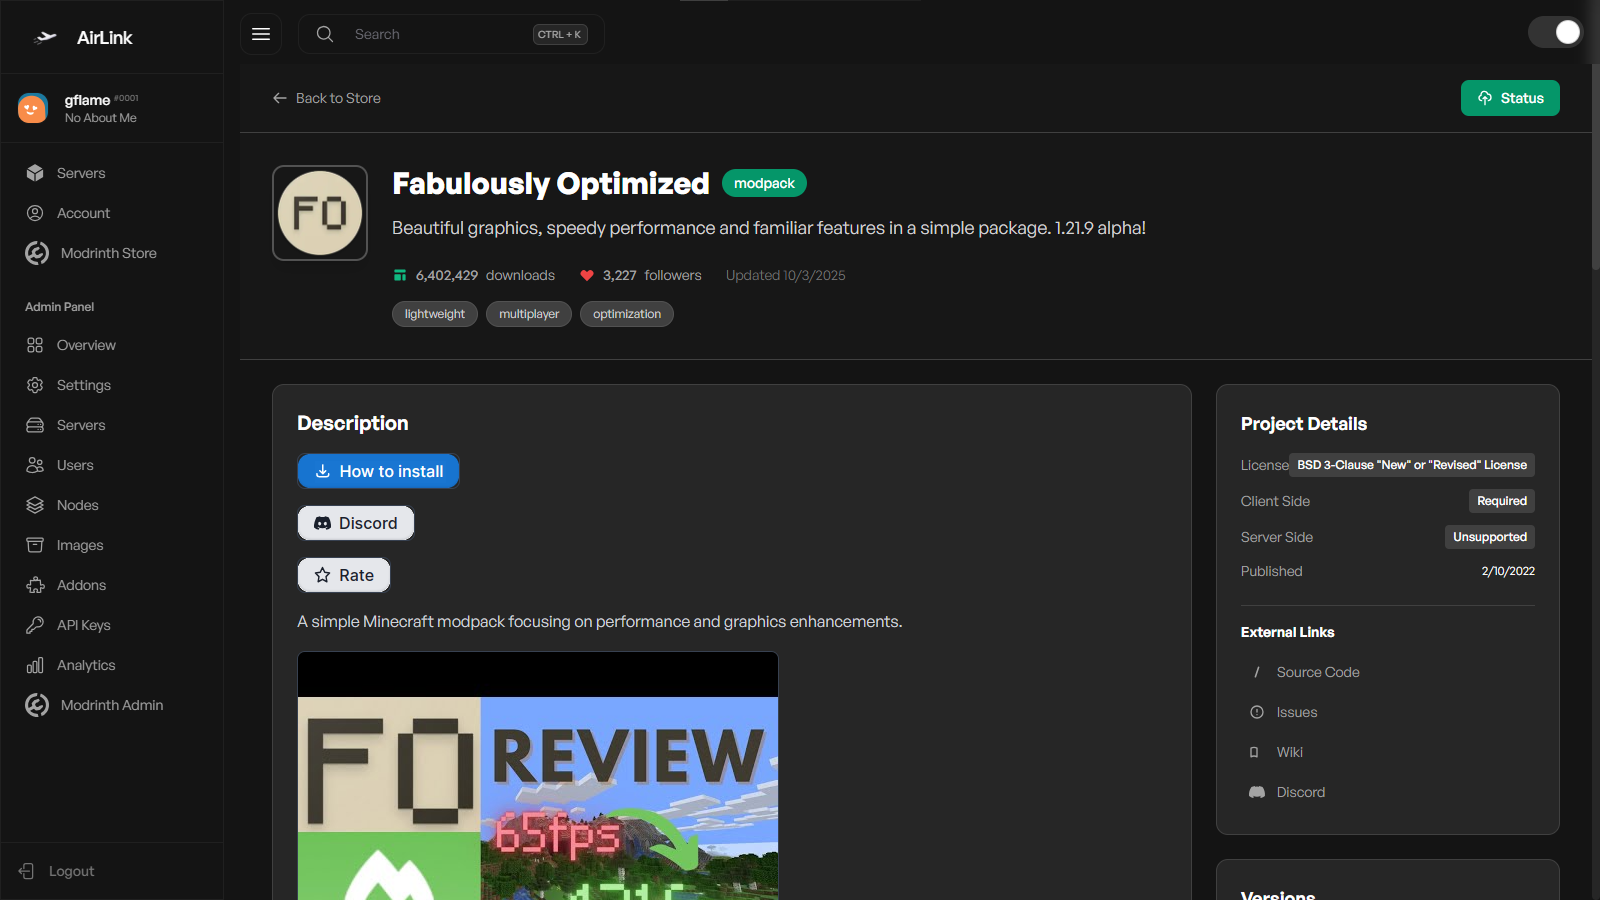This screenshot has width=1600, height=900.
Task: Open Modrinth Store in sidebar
Action: 108,253
